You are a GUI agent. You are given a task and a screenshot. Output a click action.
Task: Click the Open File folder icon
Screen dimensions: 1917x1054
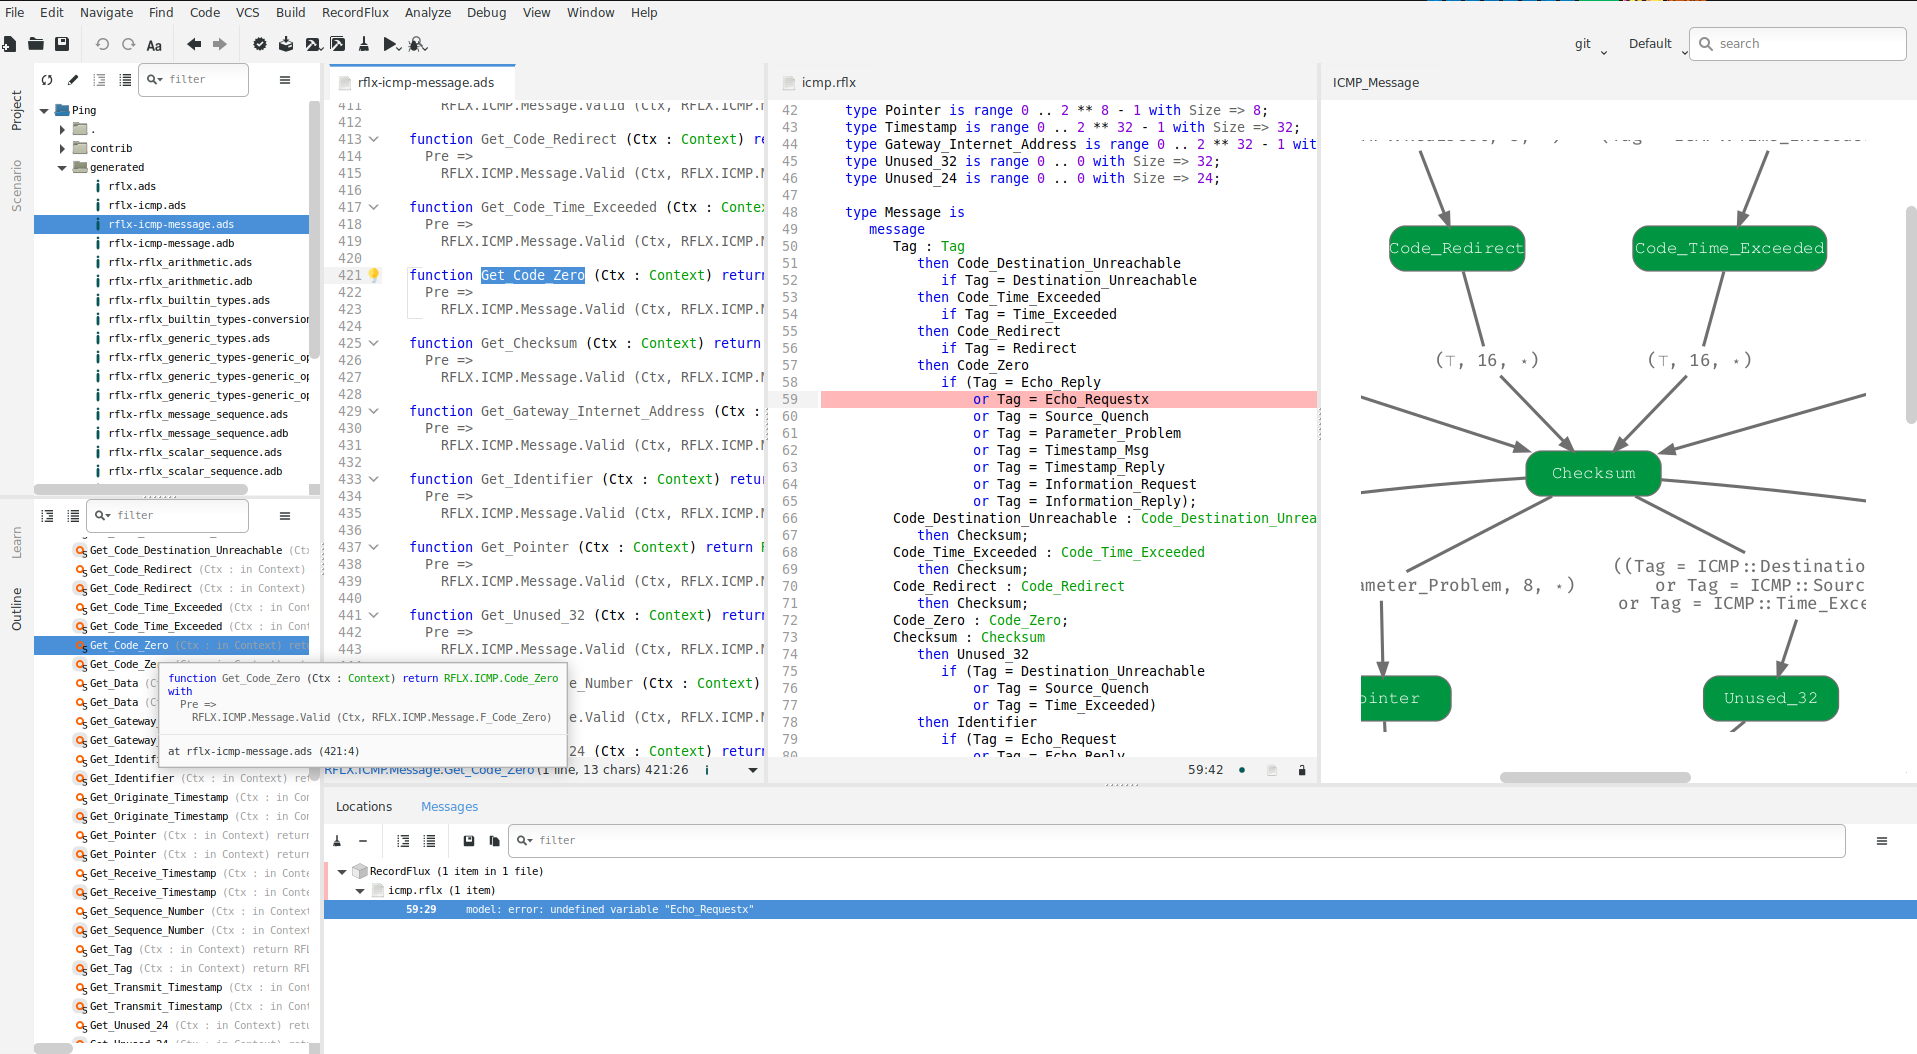point(36,44)
